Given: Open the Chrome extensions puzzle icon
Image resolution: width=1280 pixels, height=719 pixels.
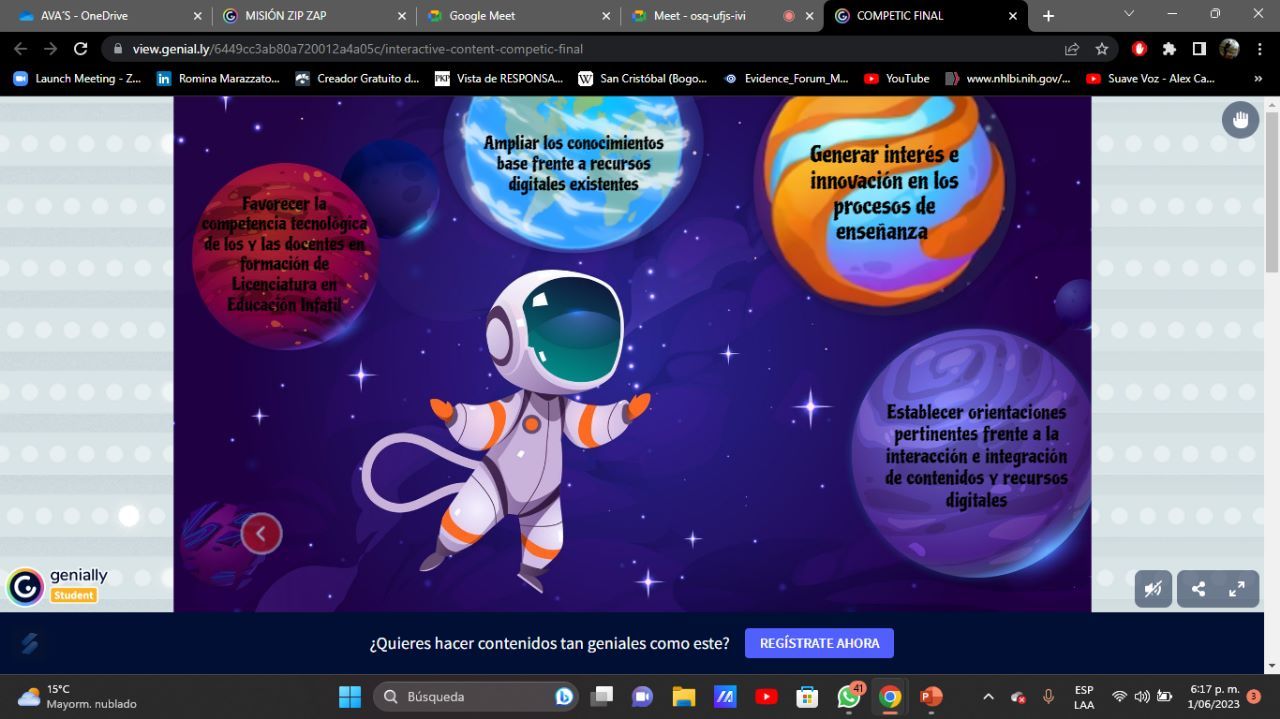Looking at the screenshot, I should [x=1169, y=49].
